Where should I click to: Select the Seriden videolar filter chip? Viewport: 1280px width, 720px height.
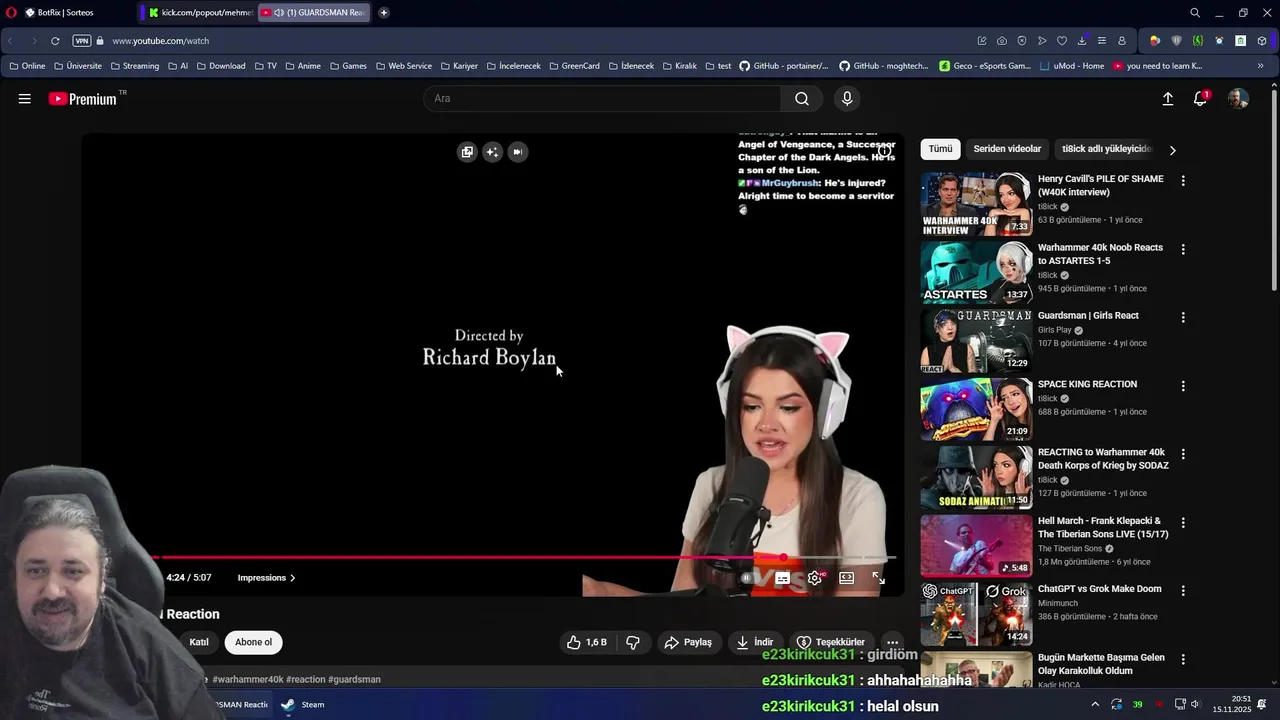[1007, 149]
